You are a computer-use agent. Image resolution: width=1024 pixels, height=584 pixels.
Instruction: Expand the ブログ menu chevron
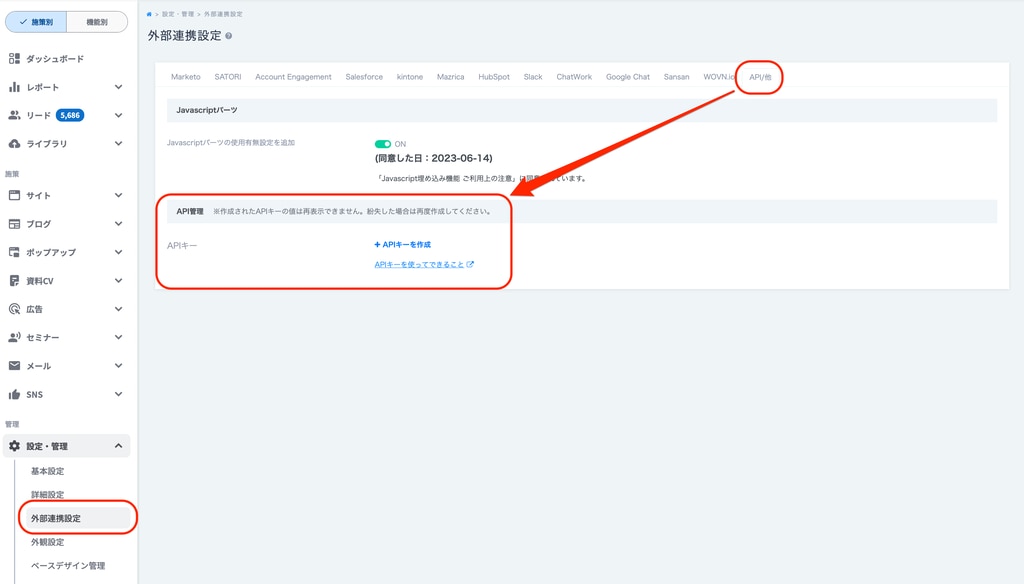coord(118,224)
